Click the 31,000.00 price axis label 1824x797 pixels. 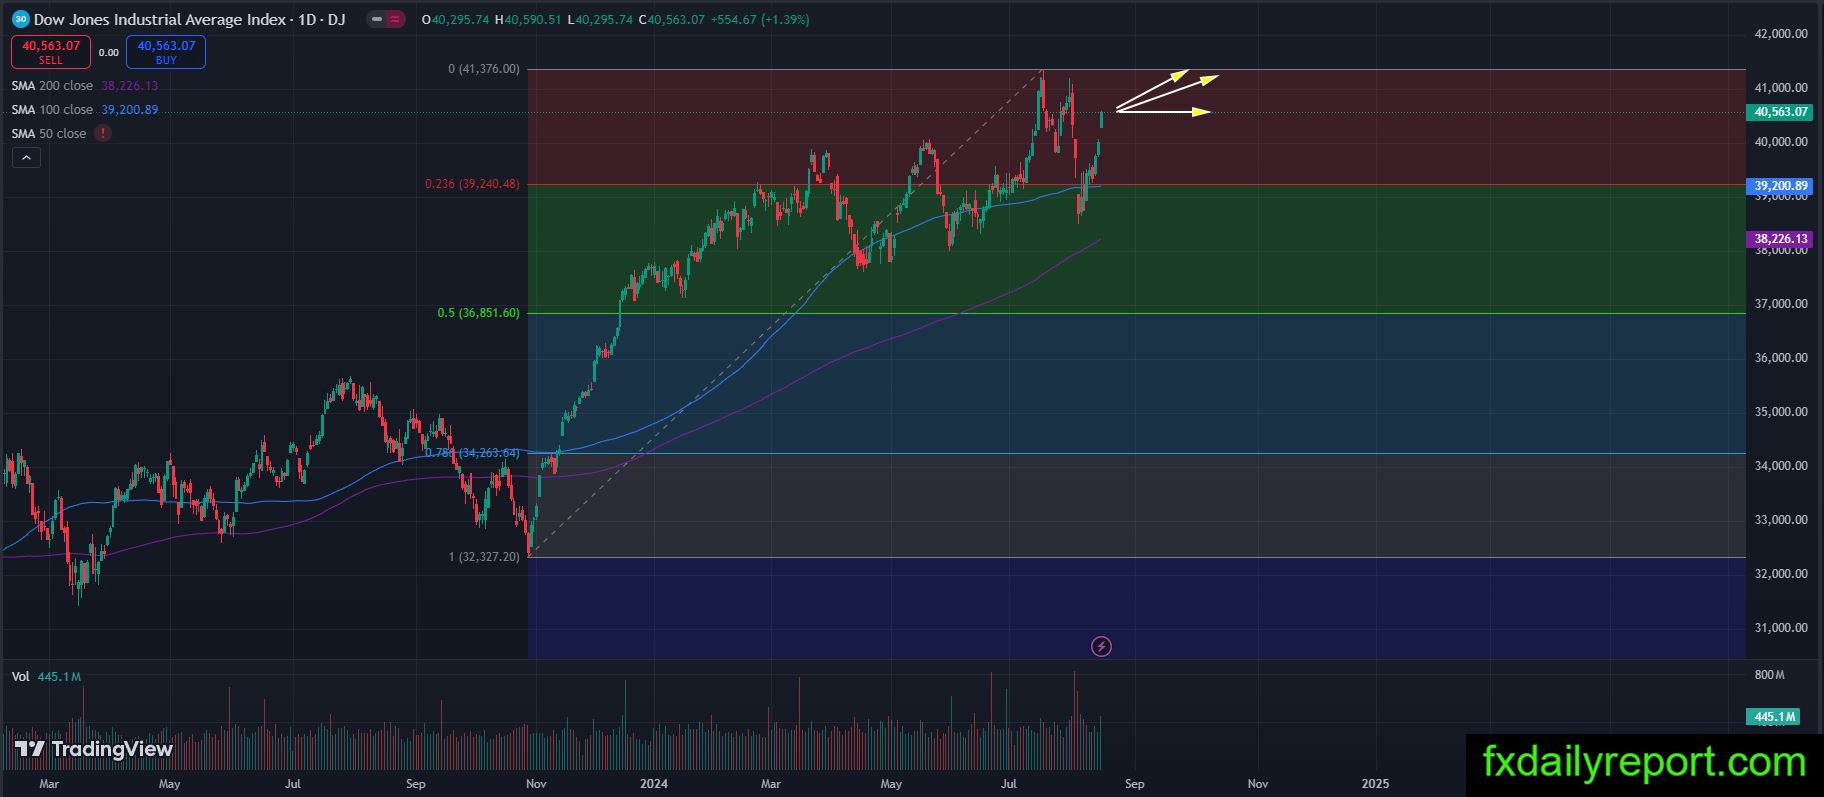[x=1781, y=628]
